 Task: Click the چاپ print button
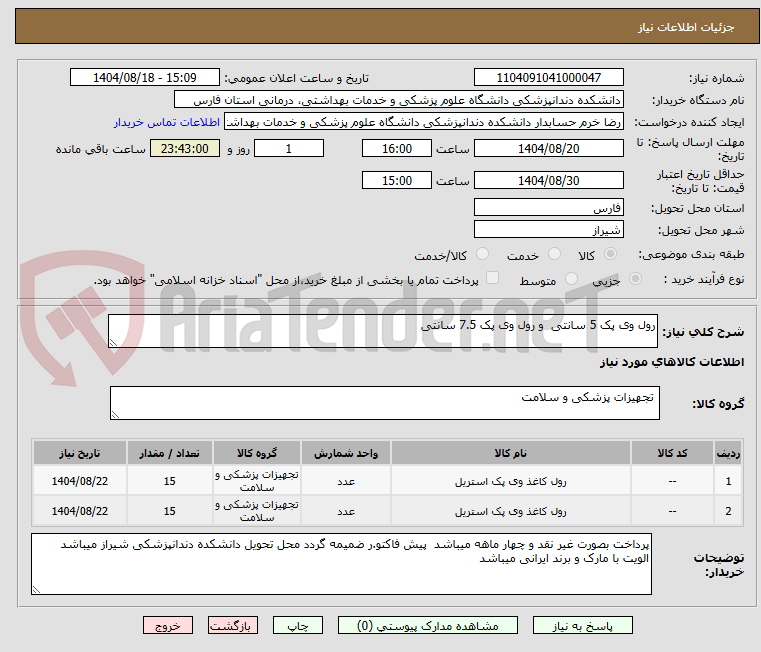298,625
